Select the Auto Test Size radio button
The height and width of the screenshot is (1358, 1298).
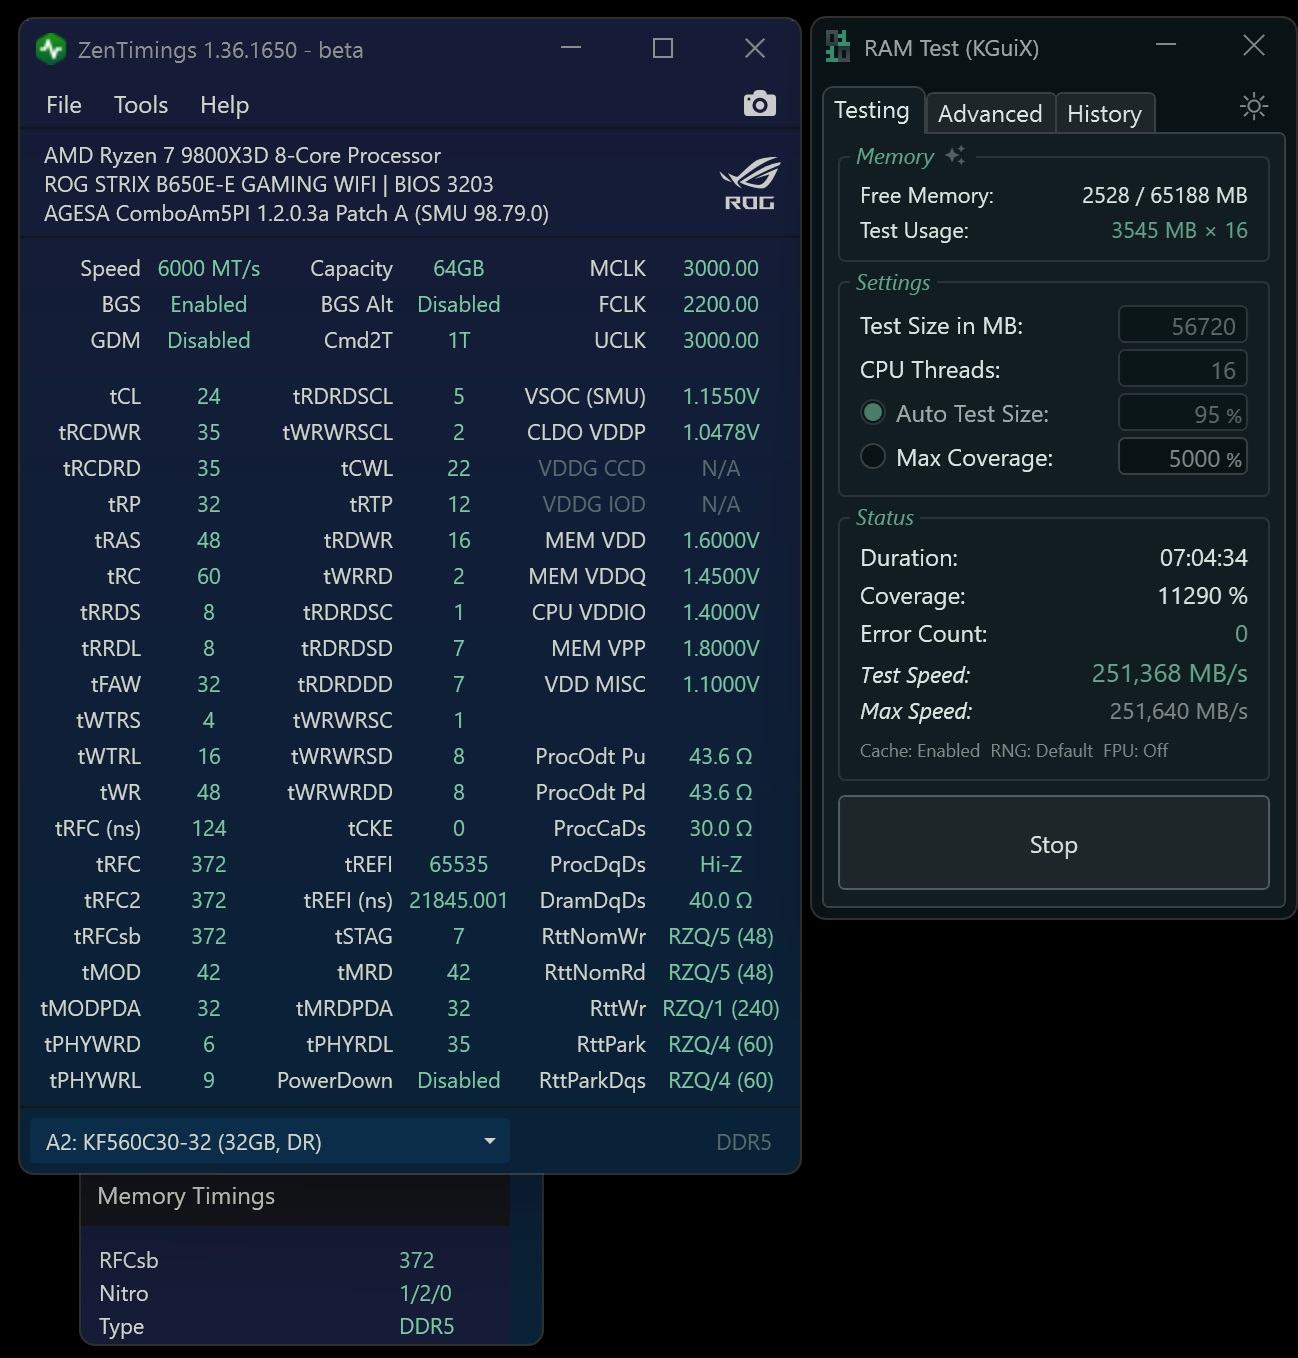point(873,413)
